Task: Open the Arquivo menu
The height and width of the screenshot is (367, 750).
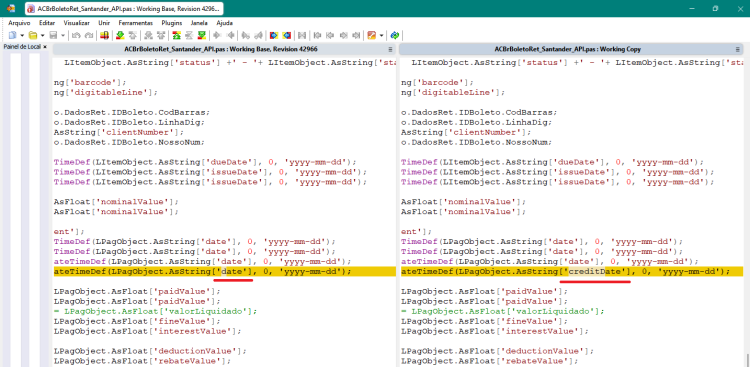Action: tap(19, 22)
